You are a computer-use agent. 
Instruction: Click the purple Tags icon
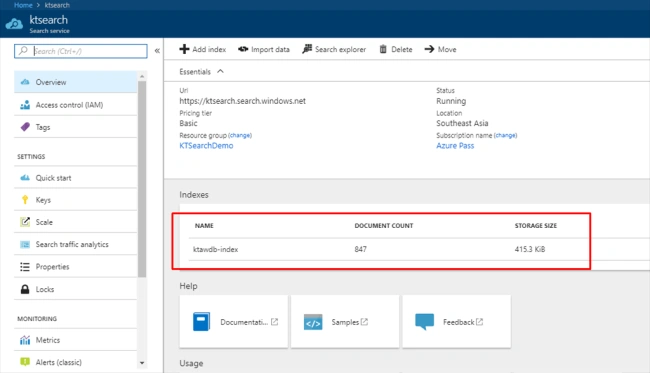click(25, 127)
